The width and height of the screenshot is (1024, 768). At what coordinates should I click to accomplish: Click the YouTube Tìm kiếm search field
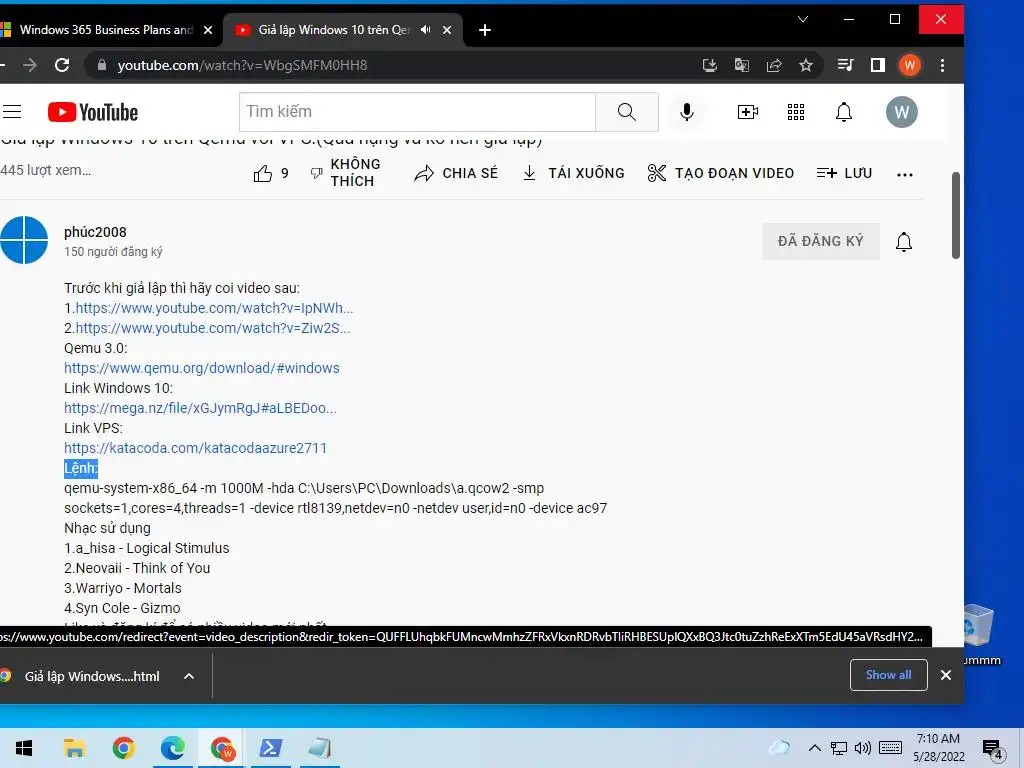tap(417, 112)
